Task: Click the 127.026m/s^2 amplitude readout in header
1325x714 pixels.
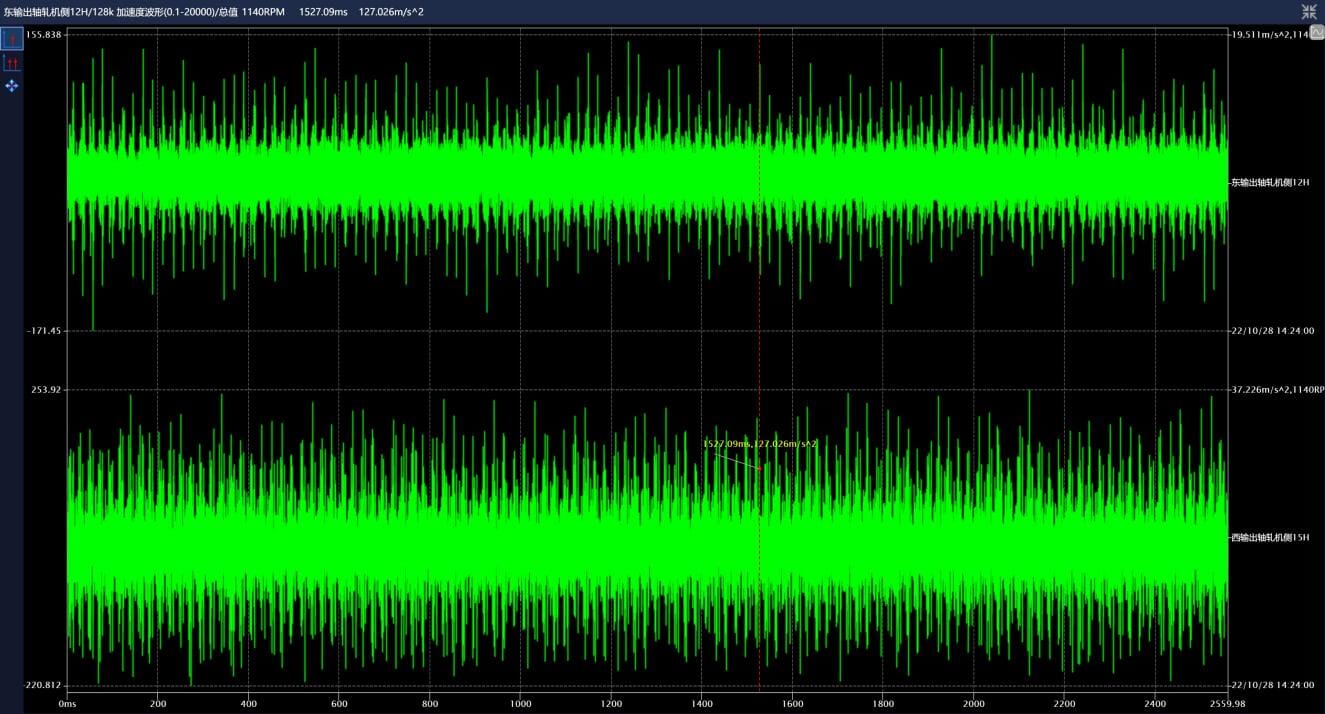Action: click(x=391, y=12)
